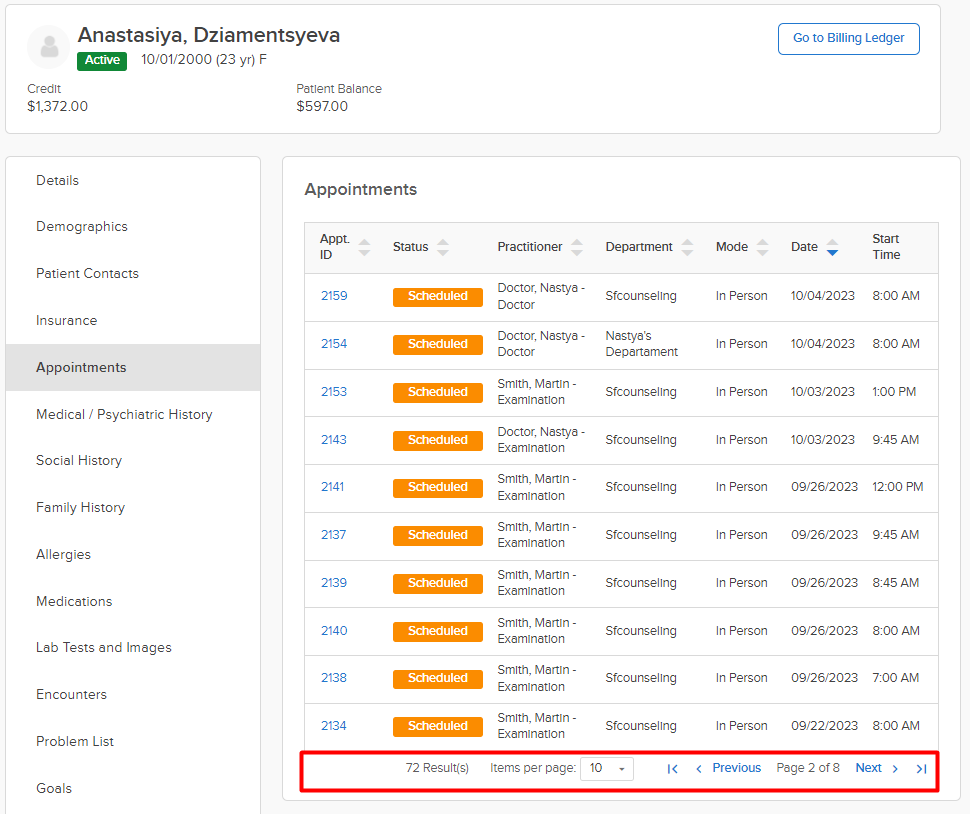The image size is (970, 814).
Task: Open the Demographics section
Action: (x=82, y=226)
